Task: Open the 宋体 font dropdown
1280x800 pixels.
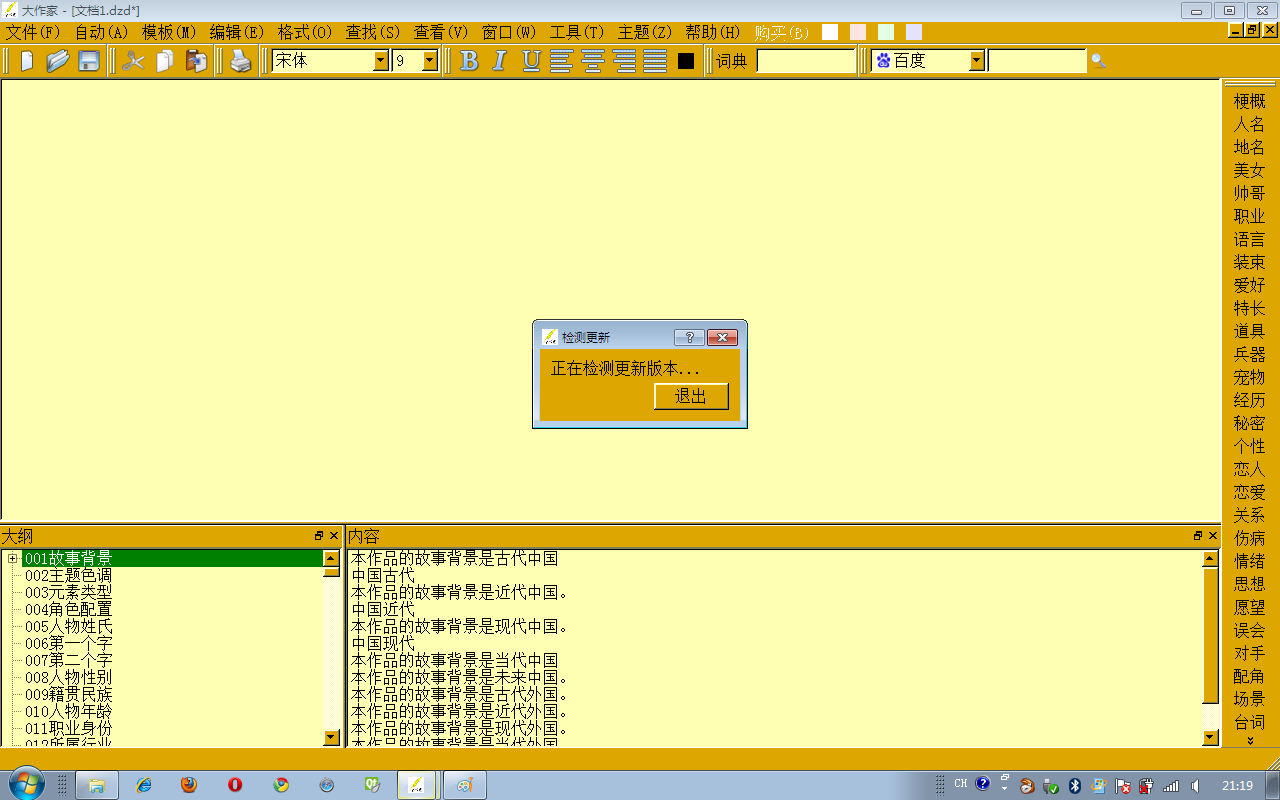Action: pos(381,61)
